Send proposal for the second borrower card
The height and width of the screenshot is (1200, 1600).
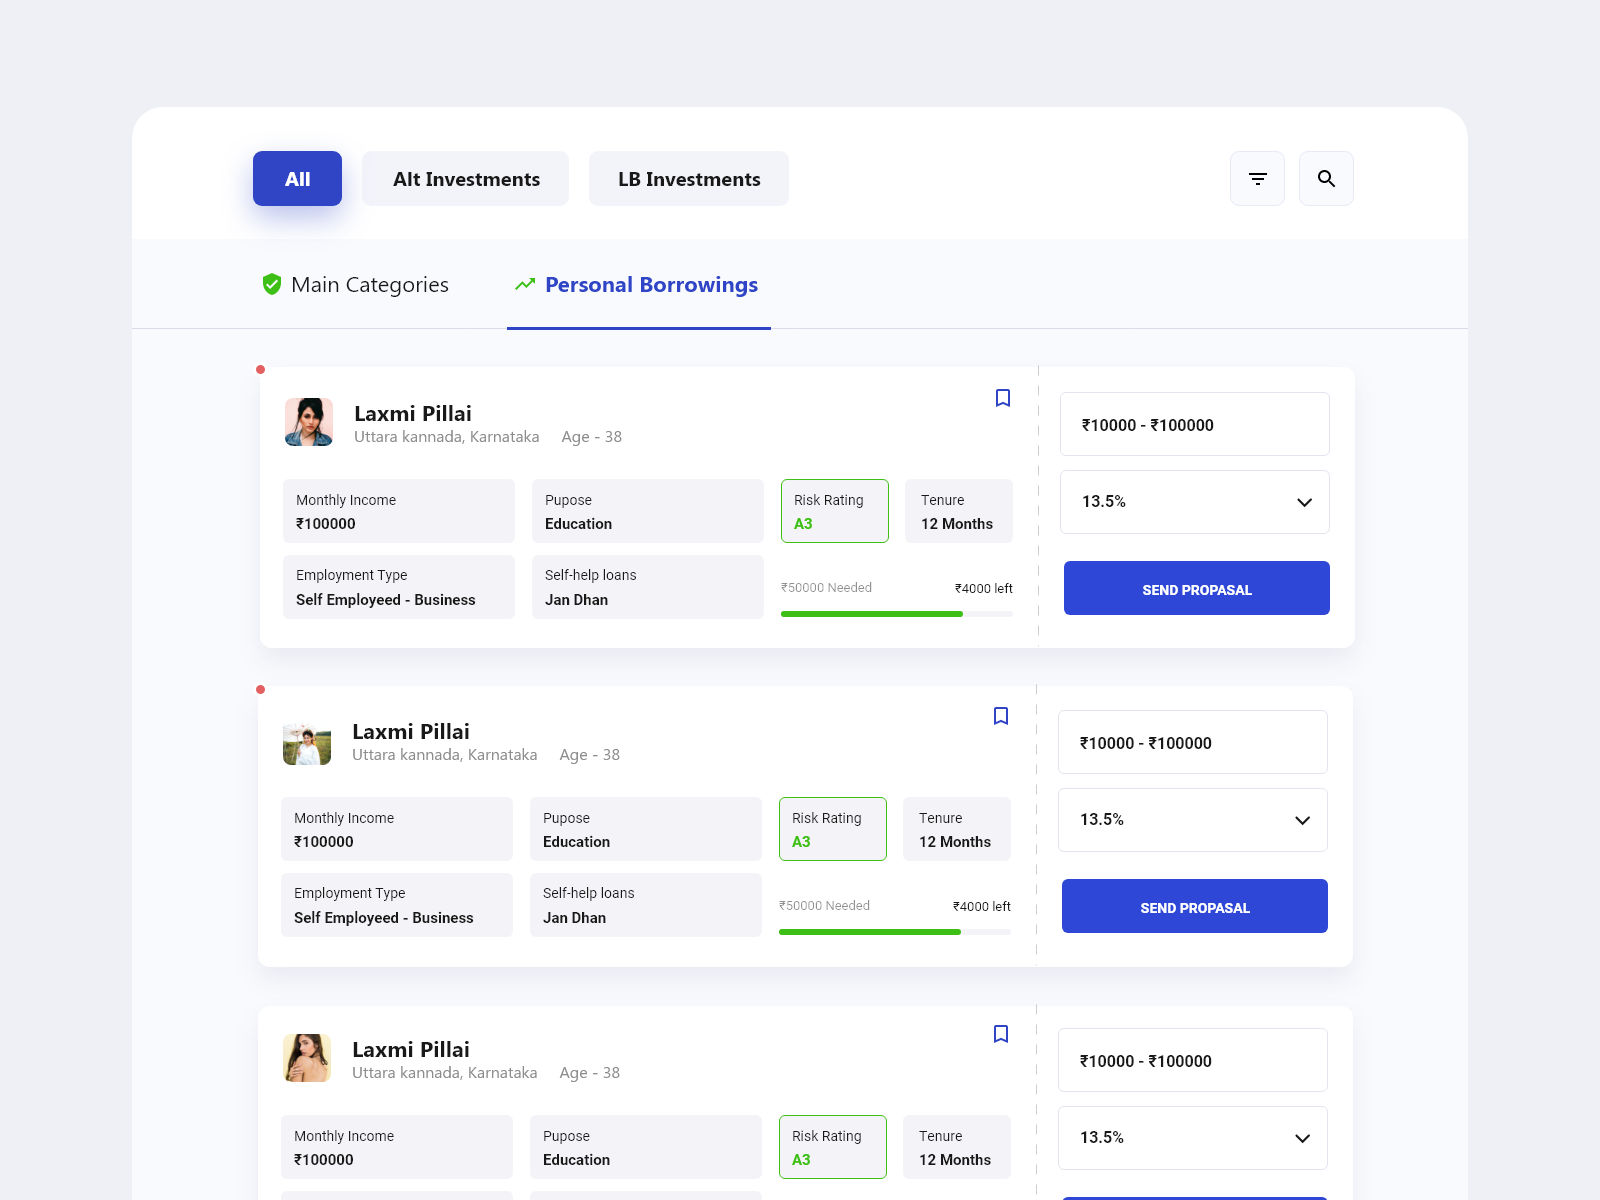(x=1195, y=906)
